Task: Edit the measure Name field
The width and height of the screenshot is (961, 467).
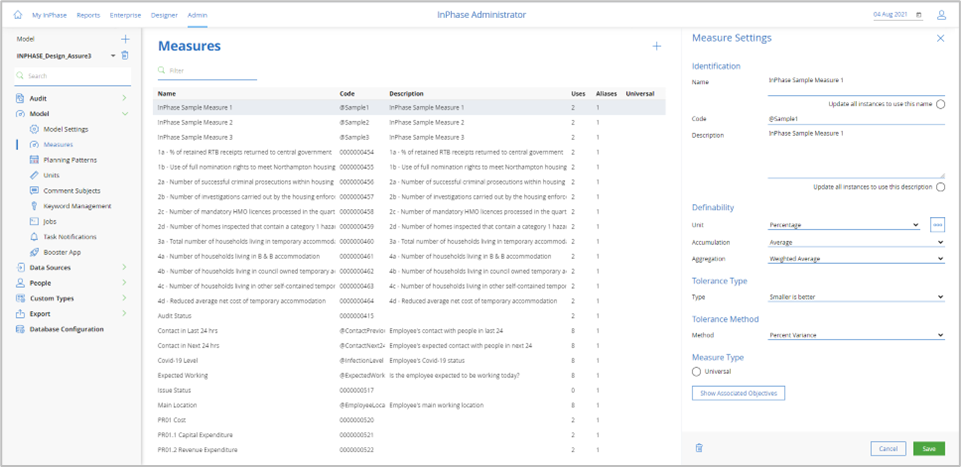Action: (856, 85)
